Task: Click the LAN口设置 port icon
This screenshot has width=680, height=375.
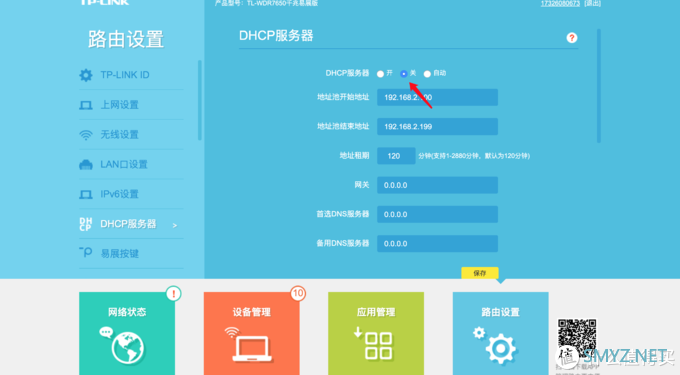Action: pyautogui.click(x=86, y=165)
